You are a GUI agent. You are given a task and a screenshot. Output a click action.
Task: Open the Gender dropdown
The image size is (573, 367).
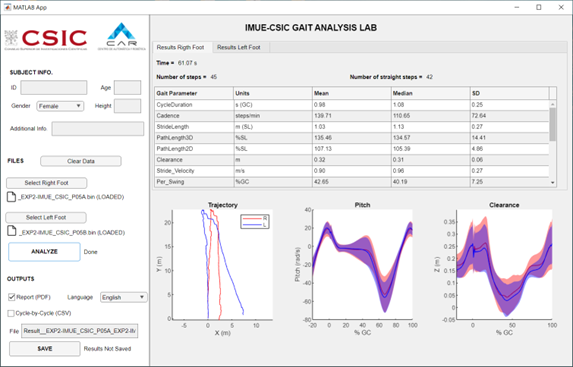[60, 106]
